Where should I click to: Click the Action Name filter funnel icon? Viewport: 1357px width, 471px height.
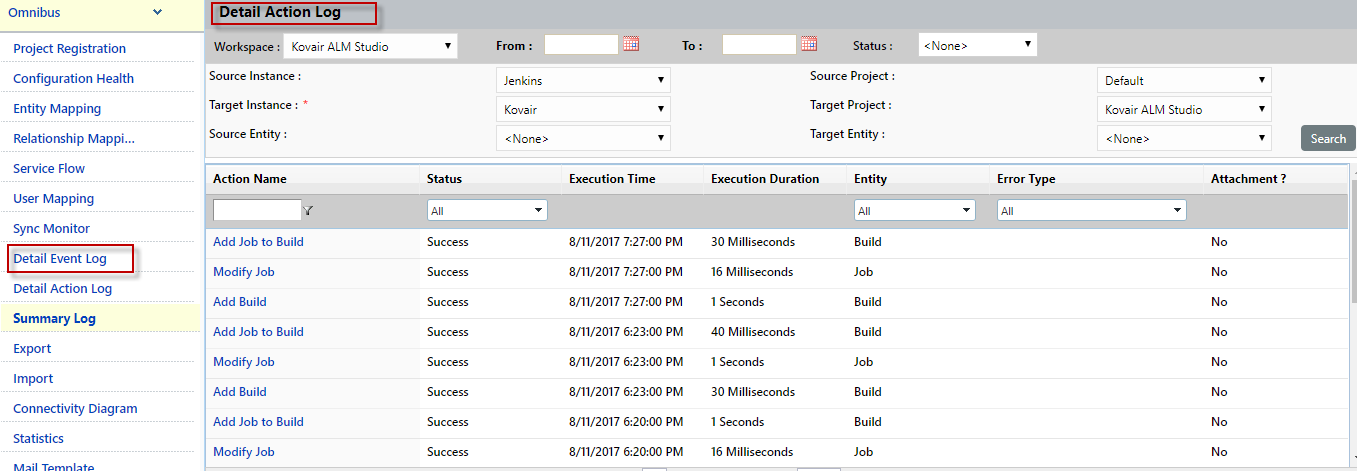coord(309,211)
